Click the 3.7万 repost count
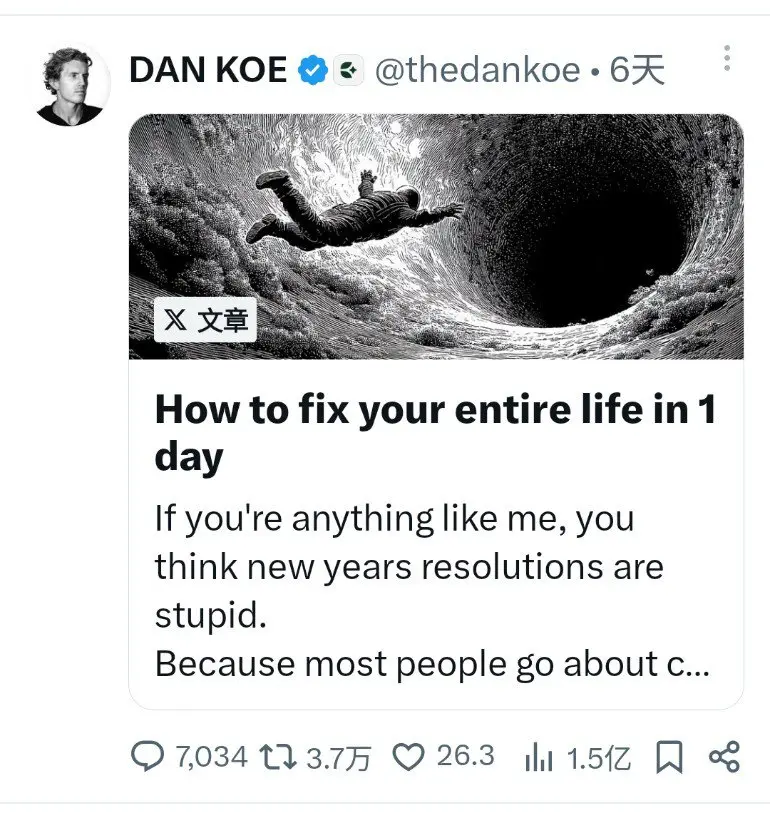The height and width of the screenshot is (826, 770). tap(339, 759)
